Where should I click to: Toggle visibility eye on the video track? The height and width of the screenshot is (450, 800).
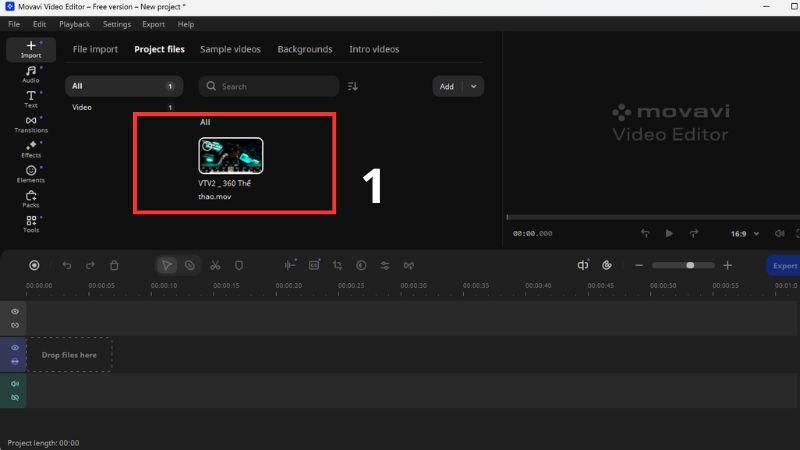point(15,348)
